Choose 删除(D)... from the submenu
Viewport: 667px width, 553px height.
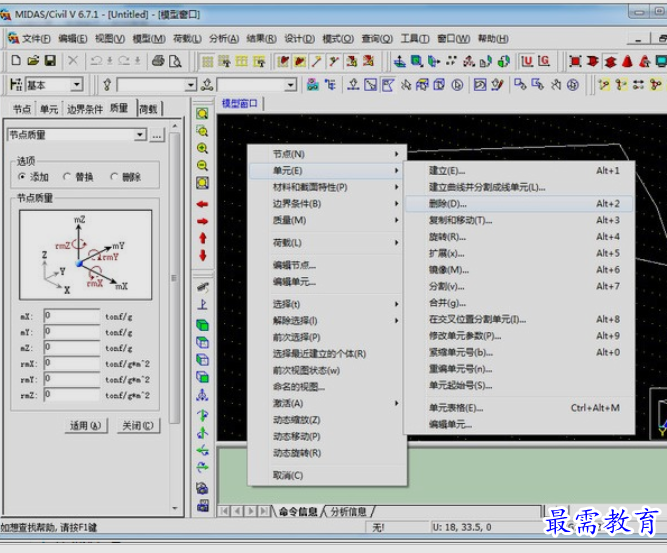[519, 204]
